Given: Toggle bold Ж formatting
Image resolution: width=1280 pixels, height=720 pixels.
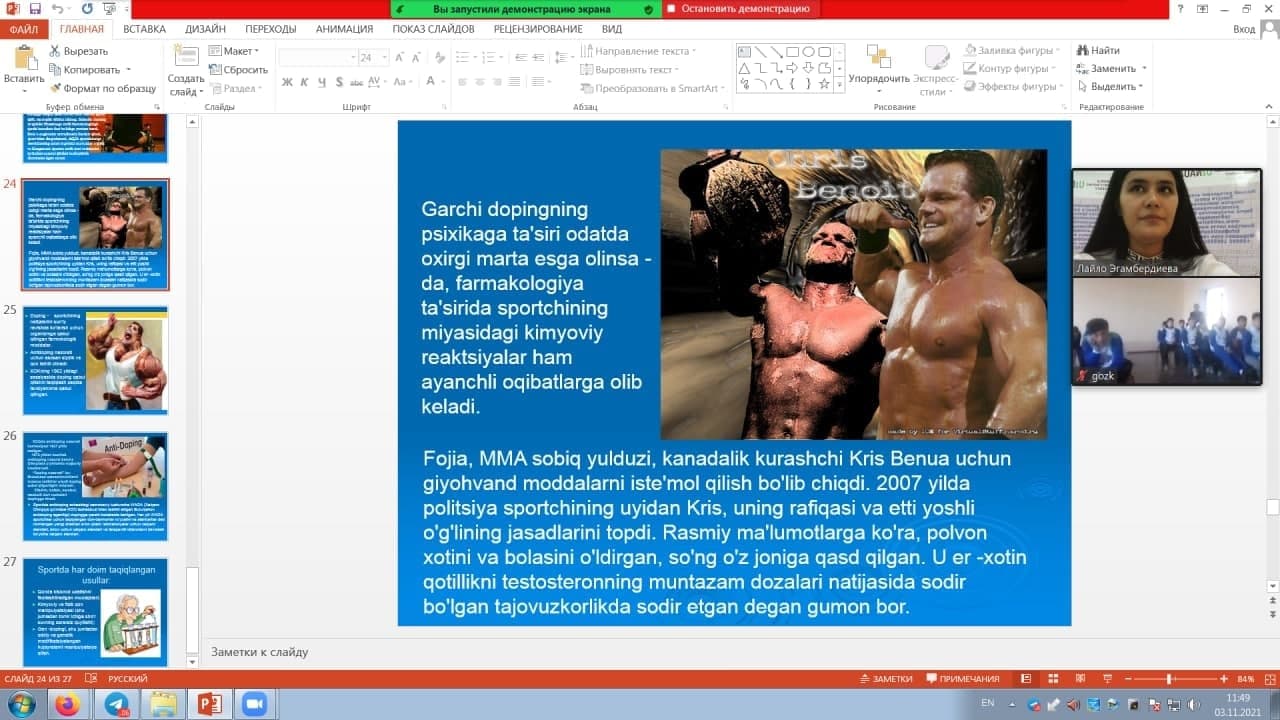Looking at the screenshot, I should [287, 82].
